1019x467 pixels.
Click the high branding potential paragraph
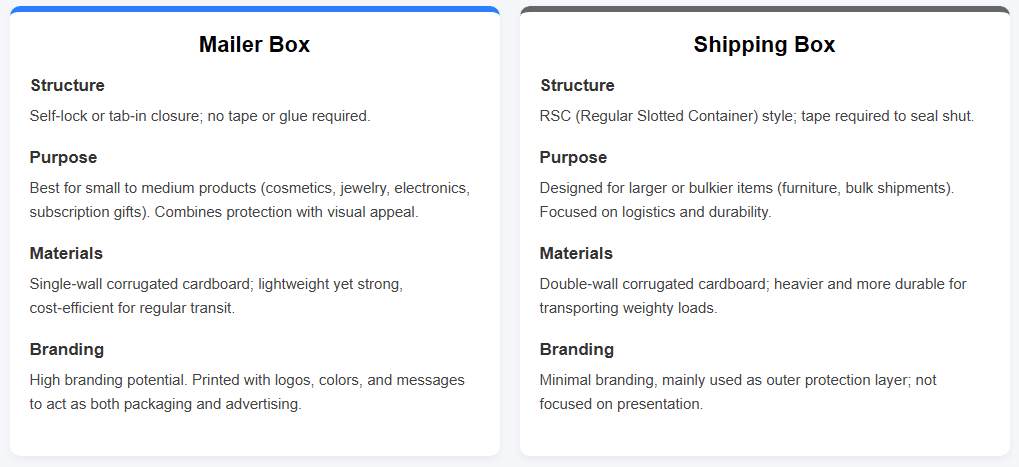pos(247,392)
